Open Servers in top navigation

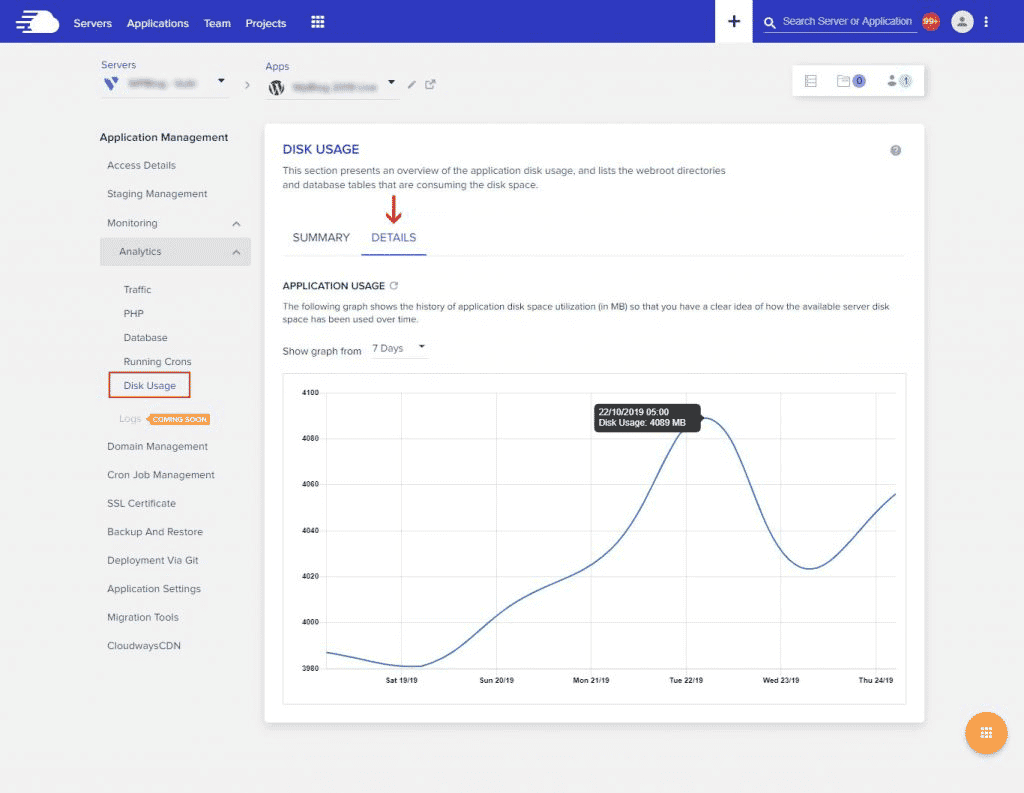click(92, 23)
